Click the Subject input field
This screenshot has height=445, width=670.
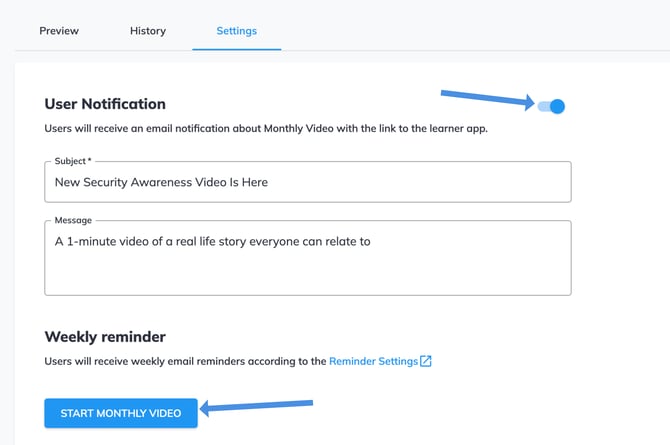[308, 183]
